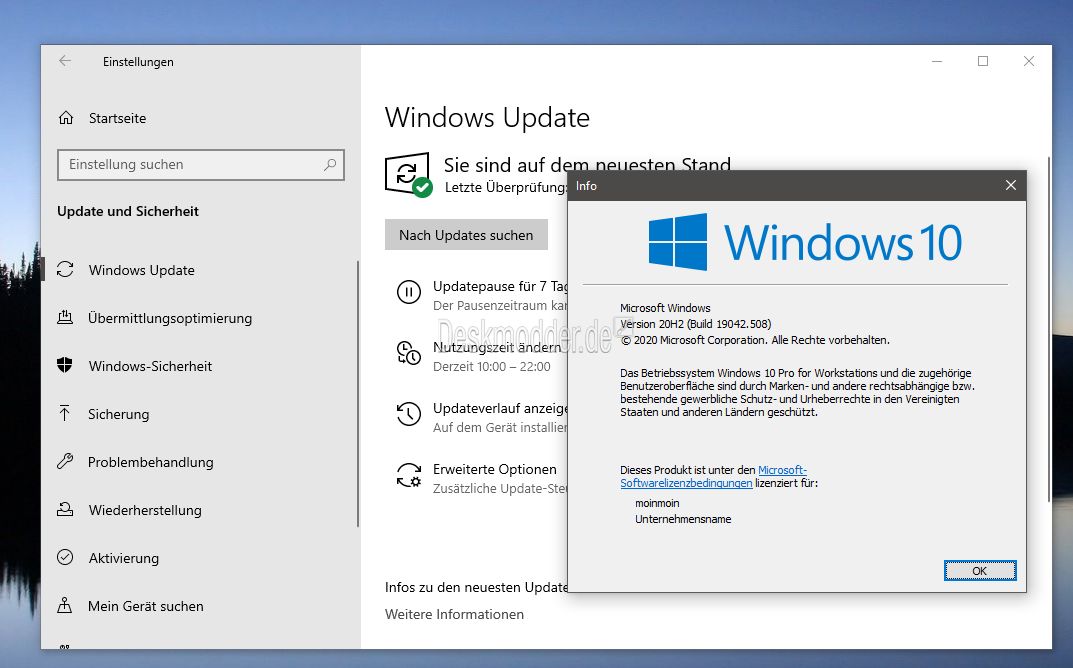
Task: Click the Windows 10 logo in Info dialog
Action: [x=805, y=242]
